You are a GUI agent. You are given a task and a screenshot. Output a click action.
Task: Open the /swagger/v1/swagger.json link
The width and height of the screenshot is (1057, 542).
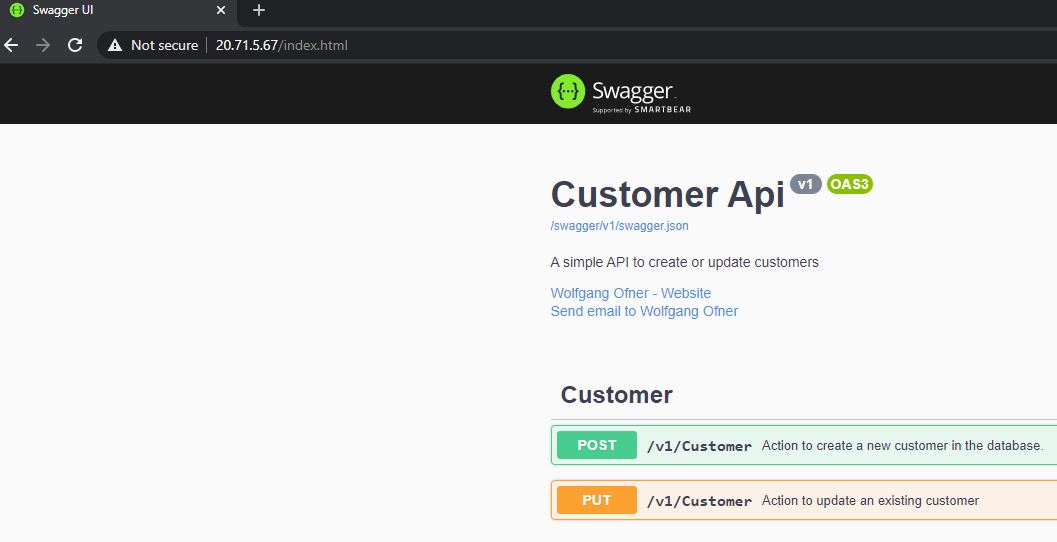click(x=620, y=226)
